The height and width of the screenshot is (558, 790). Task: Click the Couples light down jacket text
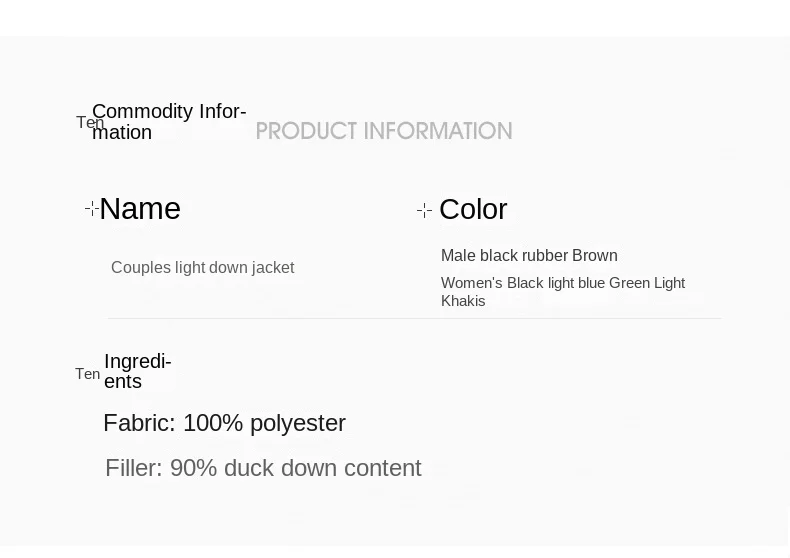(202, 268)
